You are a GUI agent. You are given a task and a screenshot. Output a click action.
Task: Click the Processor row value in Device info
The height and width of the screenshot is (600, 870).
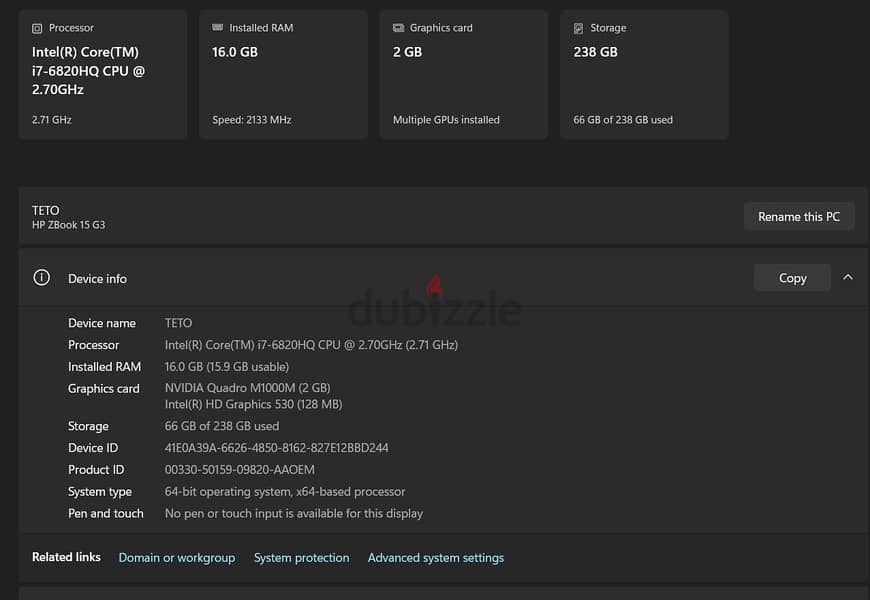311,345
